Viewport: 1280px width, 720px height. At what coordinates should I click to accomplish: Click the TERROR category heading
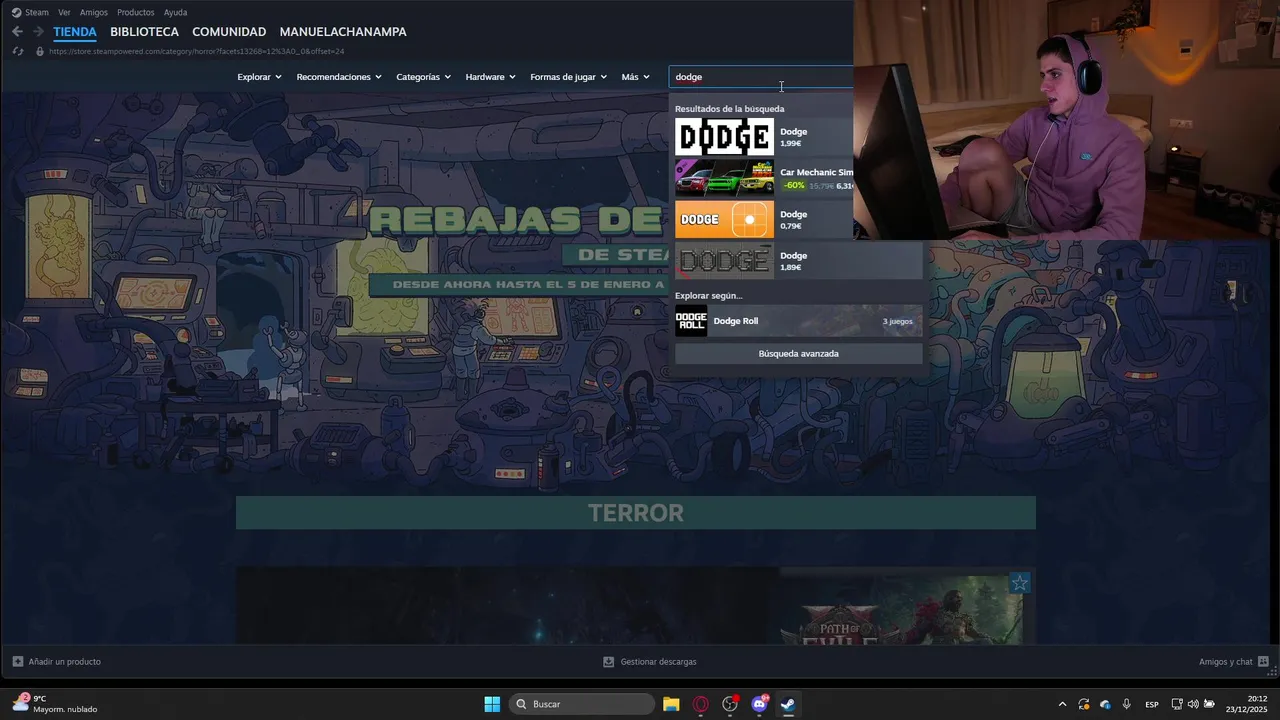tap(636, 513)
